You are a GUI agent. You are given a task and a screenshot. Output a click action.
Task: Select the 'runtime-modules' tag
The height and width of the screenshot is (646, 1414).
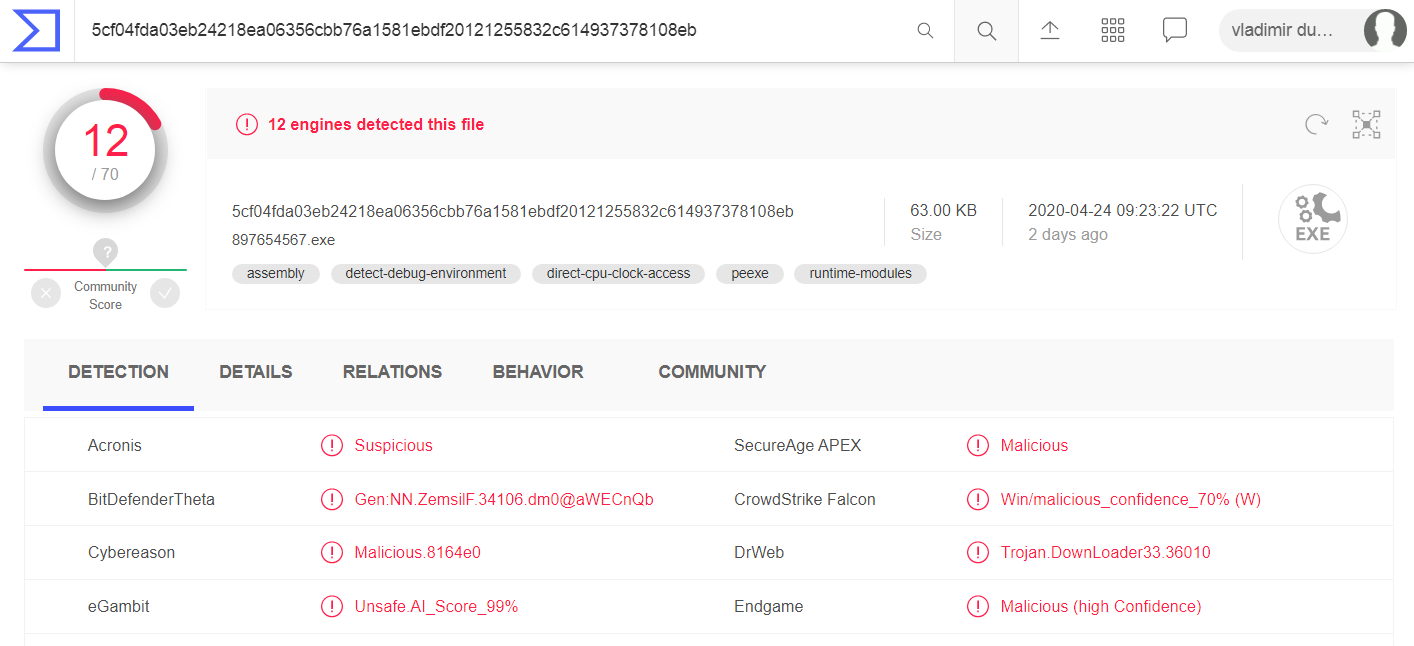[861, 273]
